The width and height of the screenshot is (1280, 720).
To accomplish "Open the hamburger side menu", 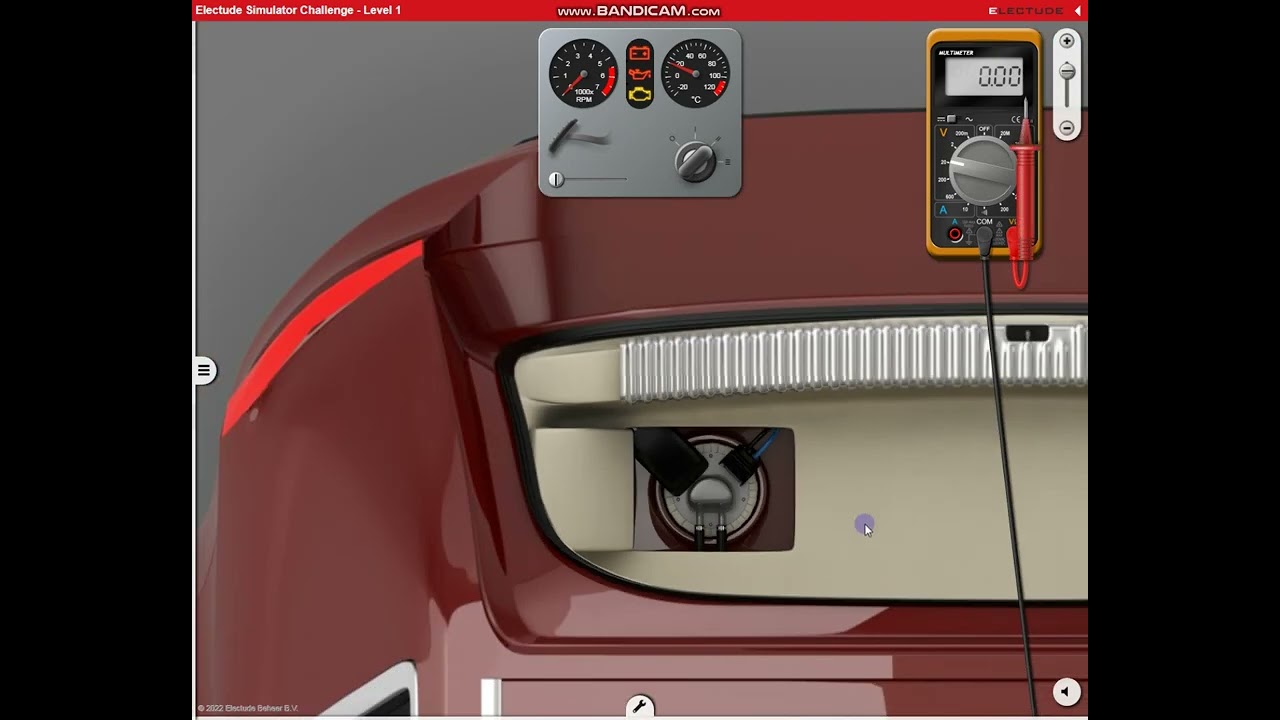I will pyautogui.click(x=204, y=371).
